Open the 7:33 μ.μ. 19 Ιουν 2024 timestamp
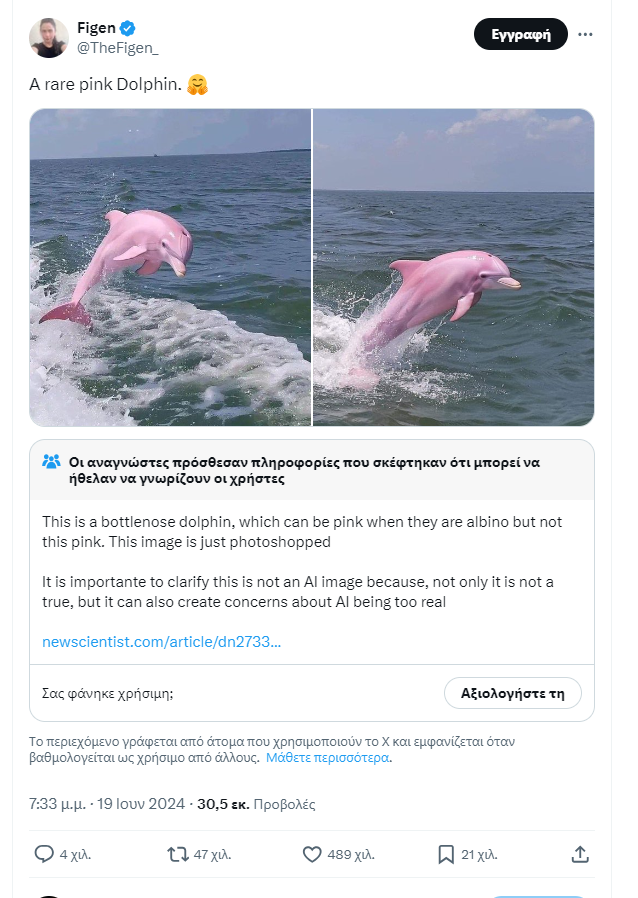The image size is (638, 898). click(107, 804)
